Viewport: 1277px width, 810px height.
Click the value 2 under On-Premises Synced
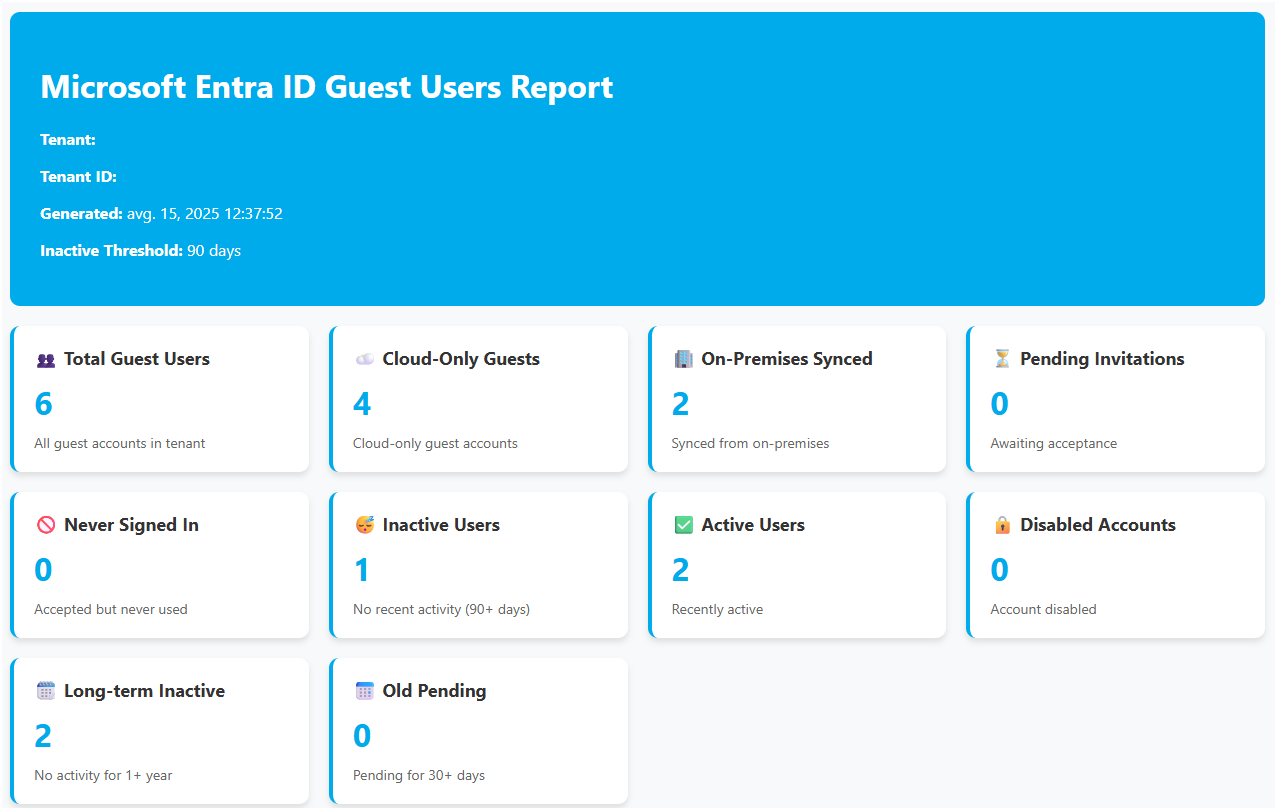(x=681, y=404)
